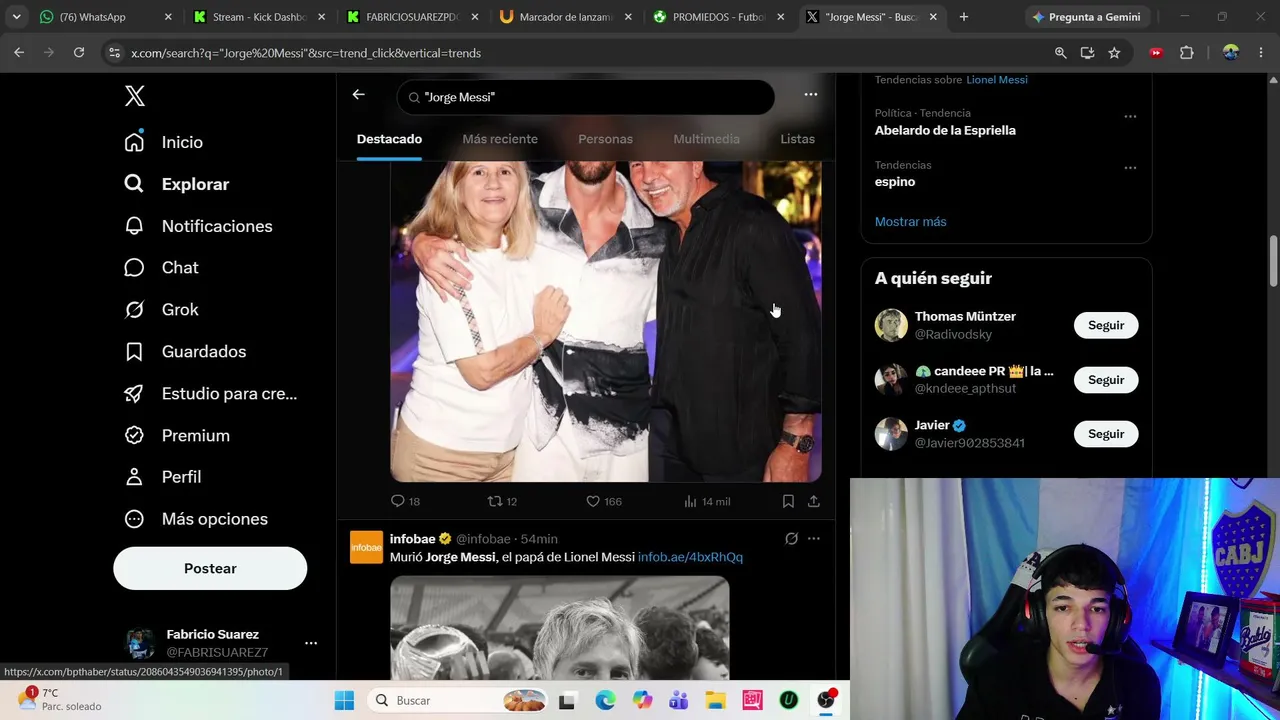Switch to the Listas tab

[797, 139]
